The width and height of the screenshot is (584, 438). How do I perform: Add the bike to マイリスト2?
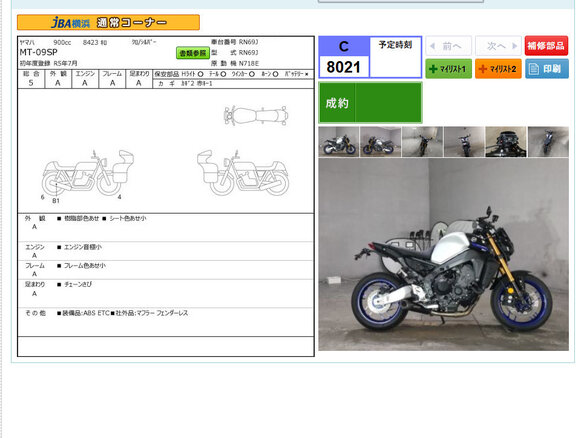tap(498, 69)
